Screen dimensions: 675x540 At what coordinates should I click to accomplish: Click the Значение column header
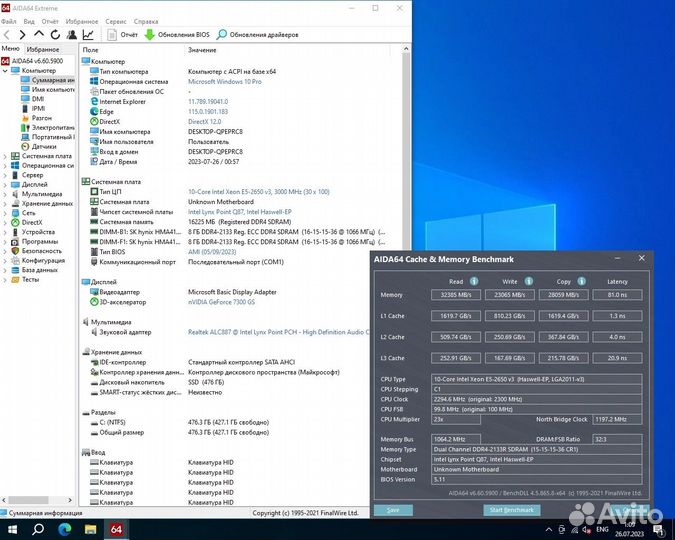point(202,50)
